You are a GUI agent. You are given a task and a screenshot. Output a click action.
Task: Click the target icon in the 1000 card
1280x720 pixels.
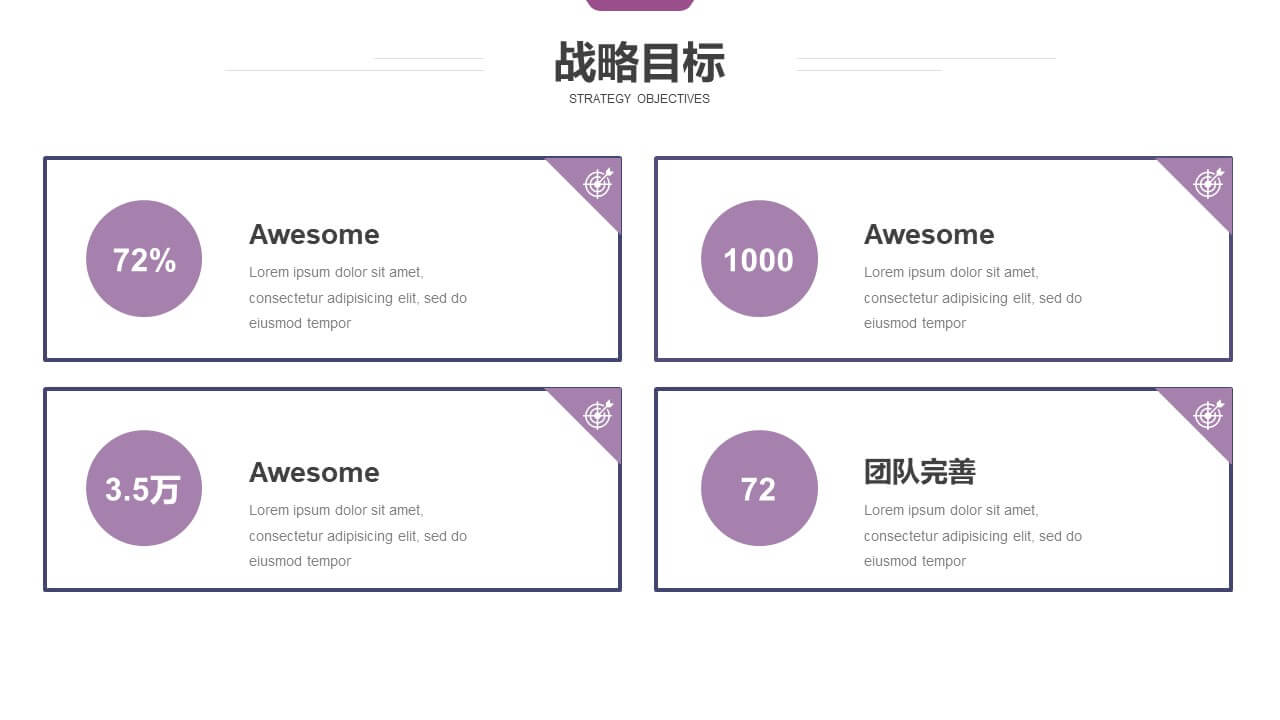click(1209, 183)
